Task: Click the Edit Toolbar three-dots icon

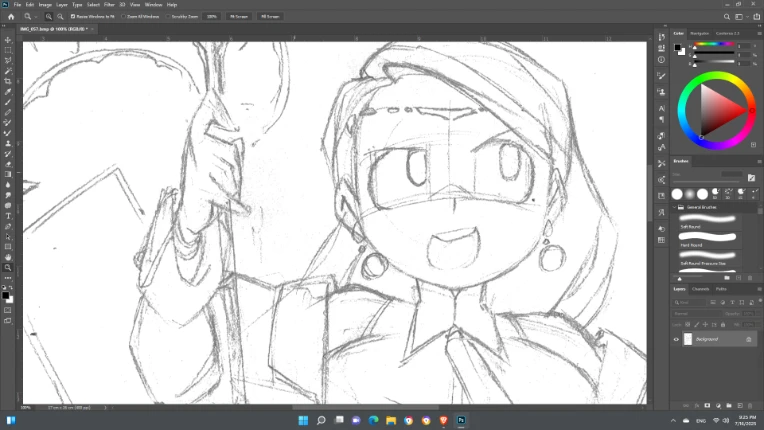Action: tap(8, 278)
